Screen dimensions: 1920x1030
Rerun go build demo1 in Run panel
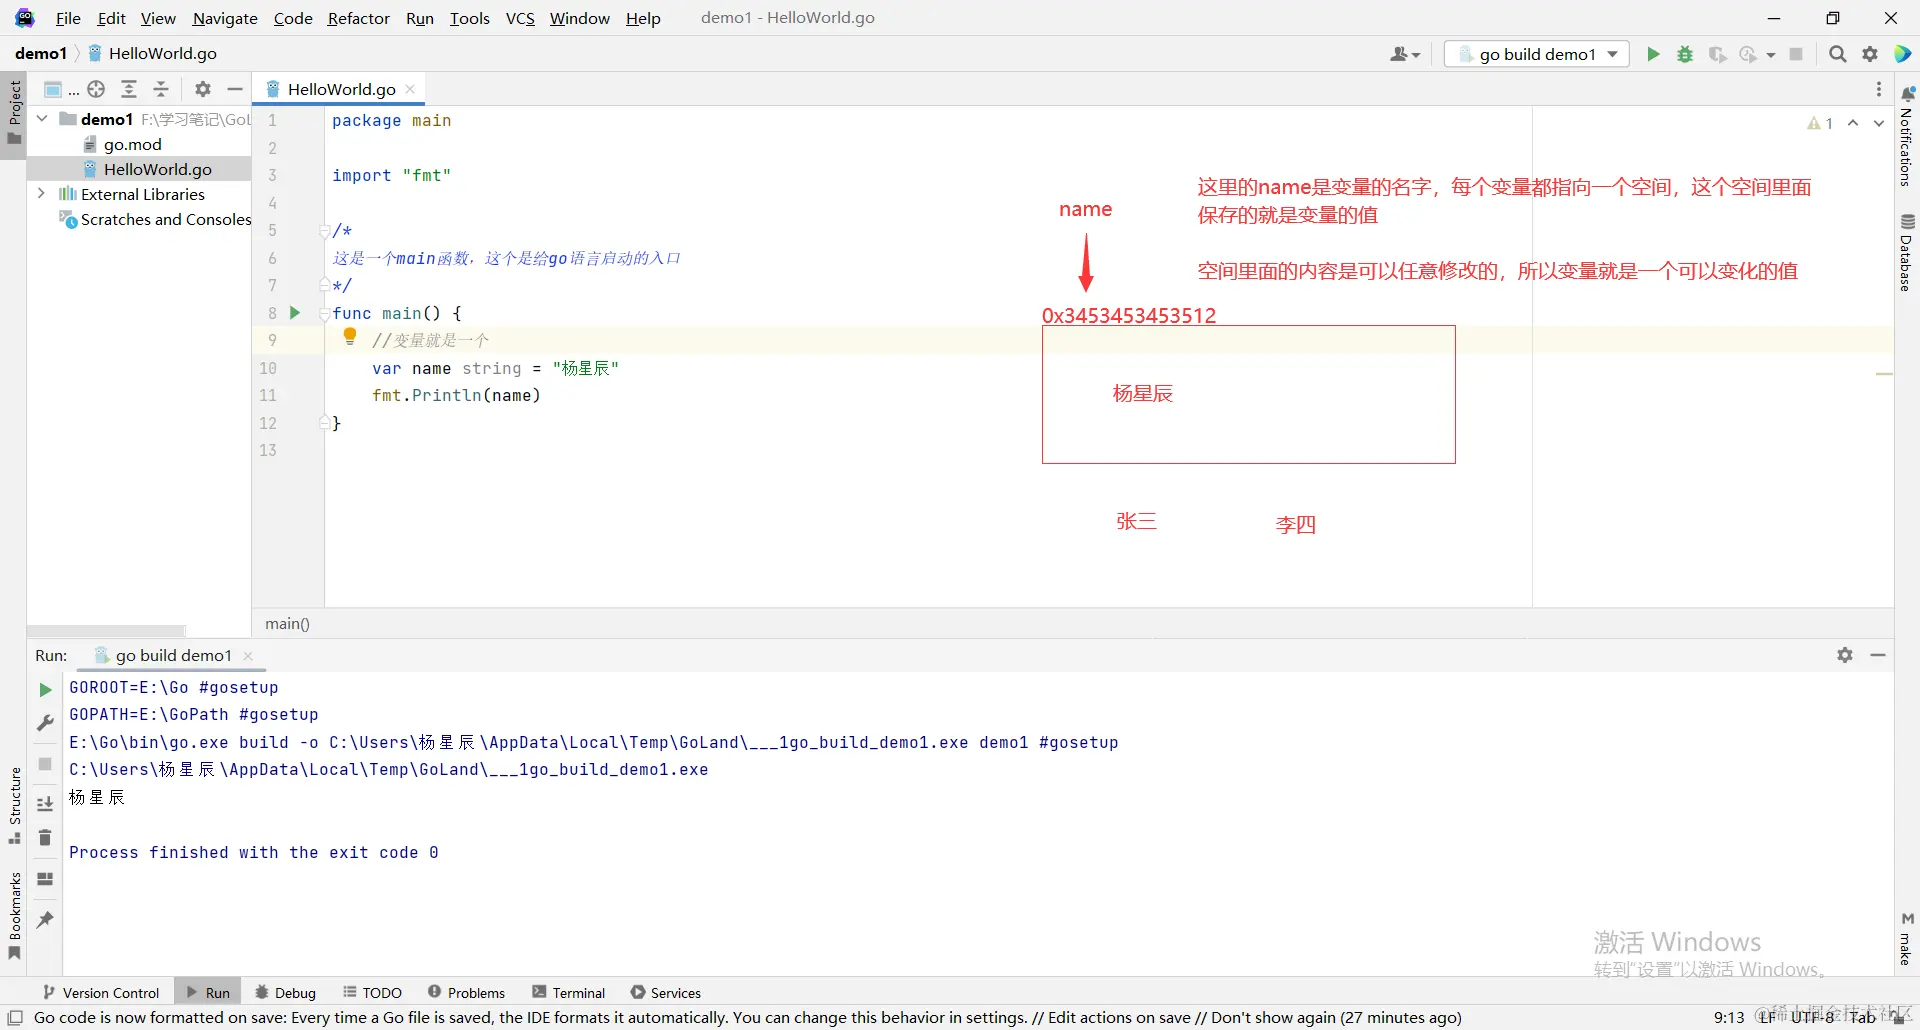tap(45, 690)
